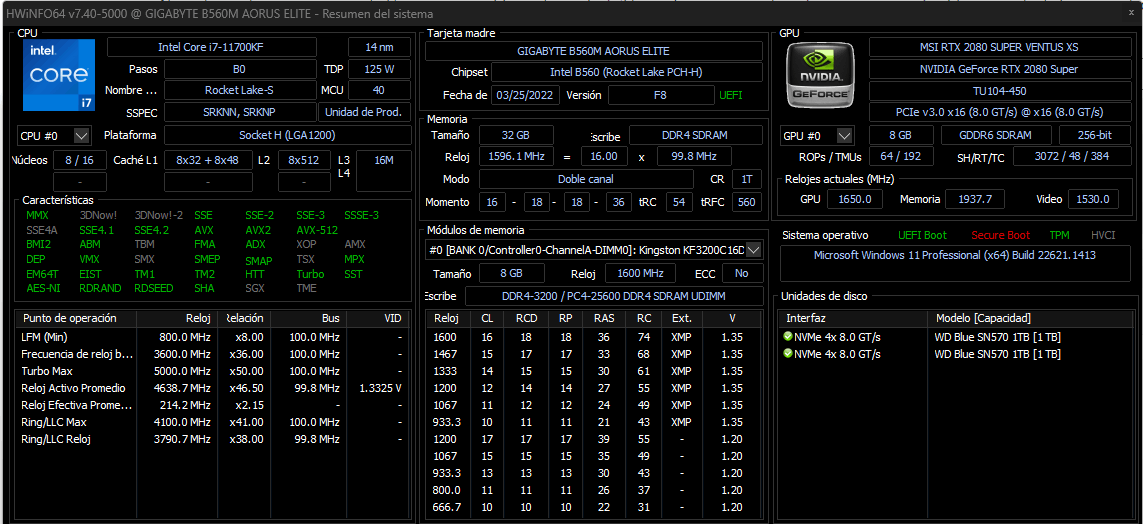The height and width of the screenshot is (524, 1143).
Task: Close the Resumen del sistema window
Action: [x=1131, y=12]
